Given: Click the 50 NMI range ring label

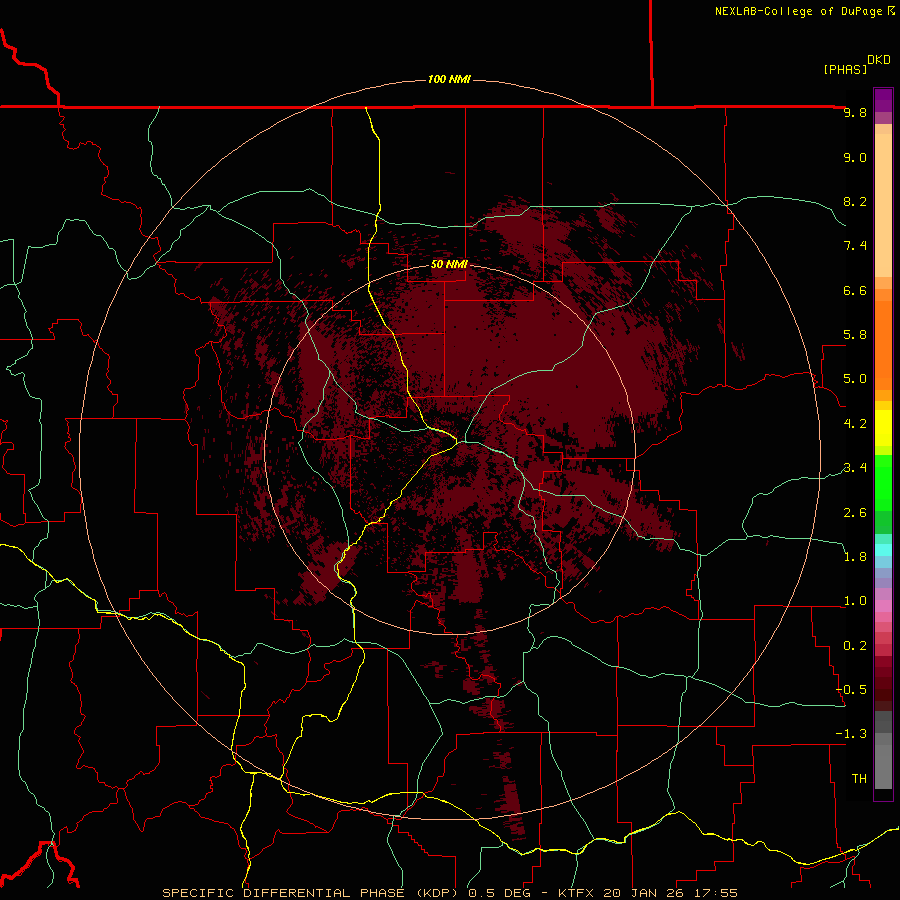Looking at the screenshot, I should pos(449,265).
